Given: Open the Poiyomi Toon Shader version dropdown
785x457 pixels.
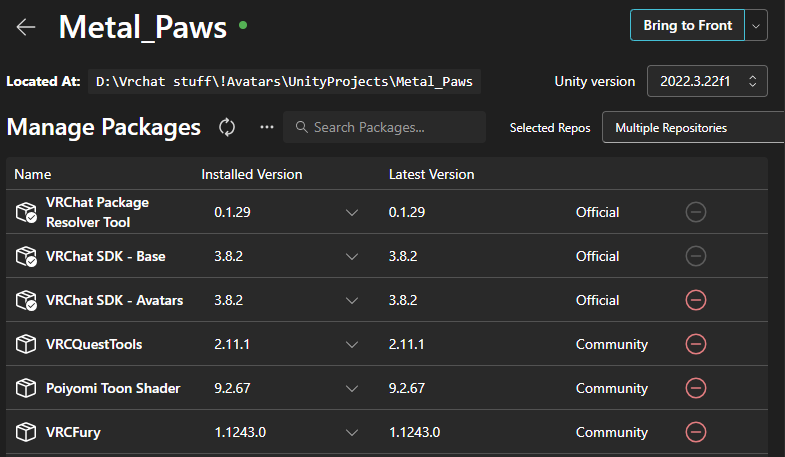Looking at the screenshot, I should tap(351, 388).
